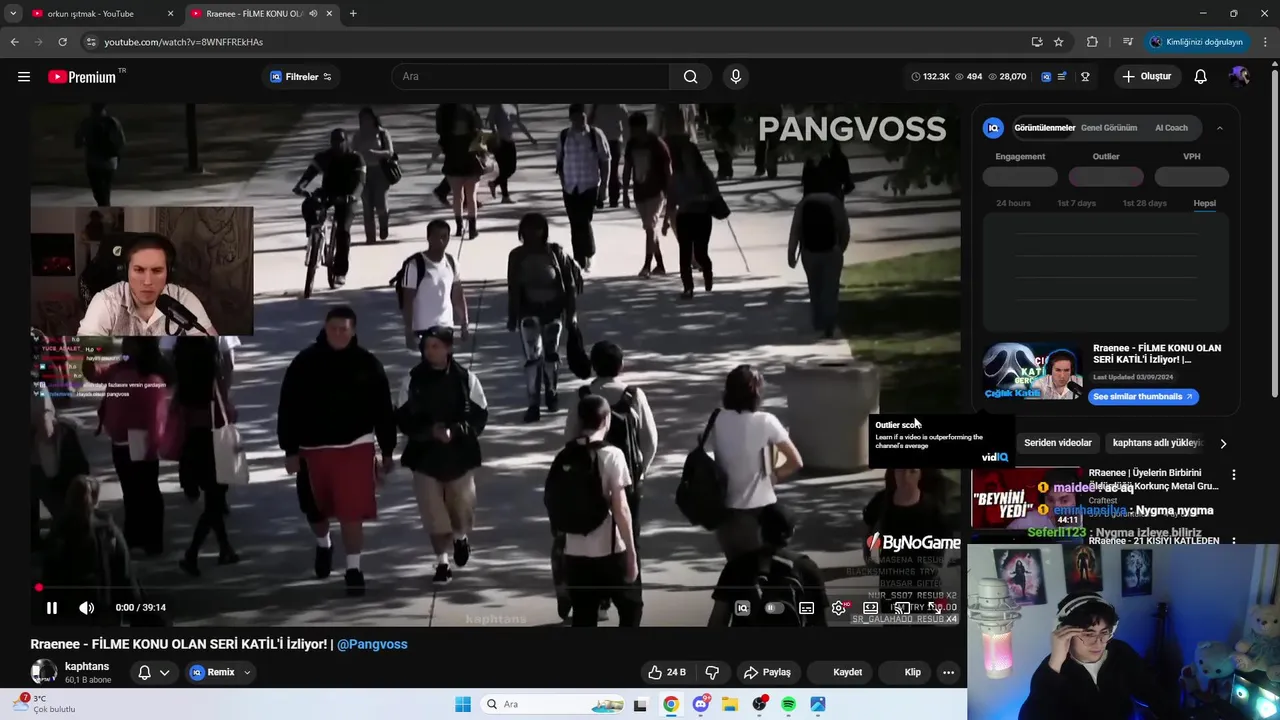Open the vidIQ list icon in header bar
Screen dimensions: 1280x720
[x=1062, y=77]
